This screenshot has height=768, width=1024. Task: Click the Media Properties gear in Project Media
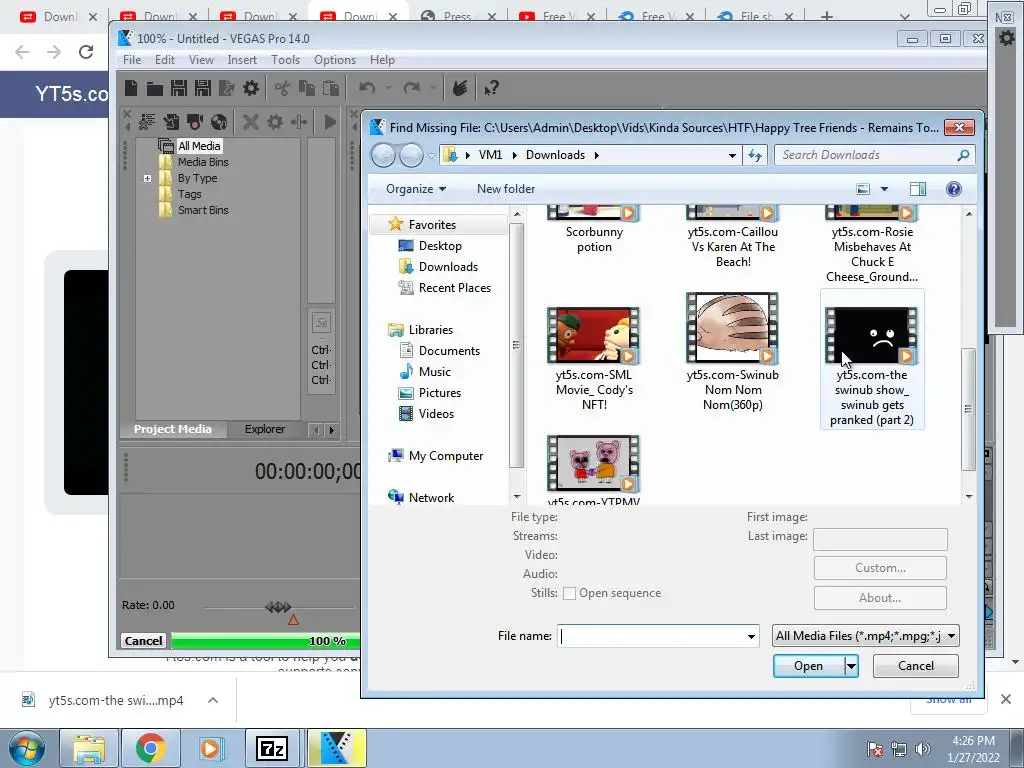(275, 121)
